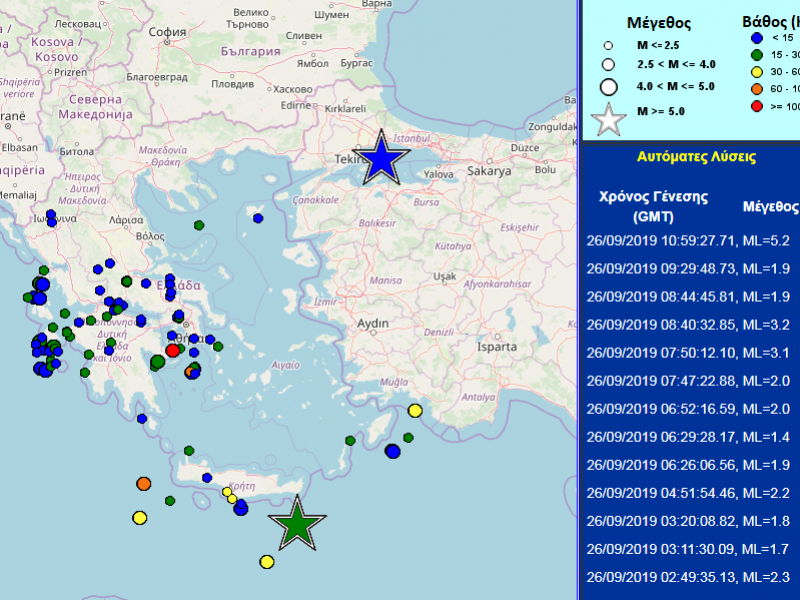Click the large blue marker near Rhodes
800x600 pixels.
(393, 452)
